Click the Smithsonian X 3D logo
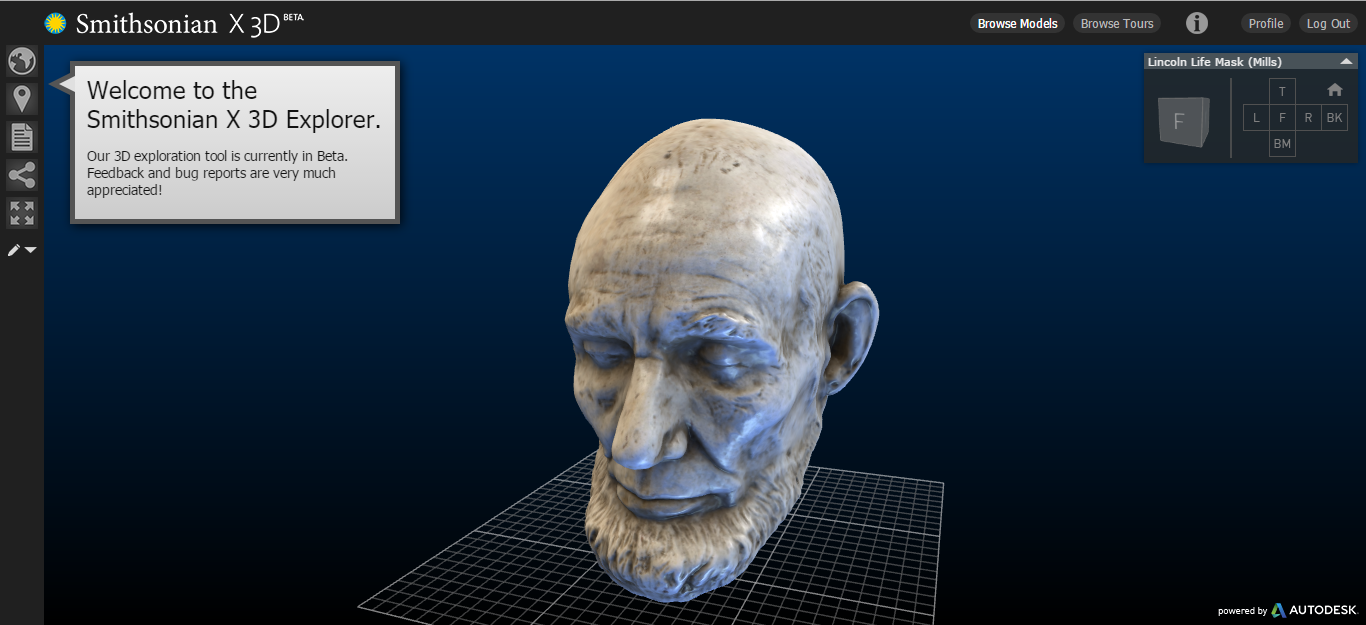Image resolution: width=1366 pixels, height=625 pixels. (174, 23)
